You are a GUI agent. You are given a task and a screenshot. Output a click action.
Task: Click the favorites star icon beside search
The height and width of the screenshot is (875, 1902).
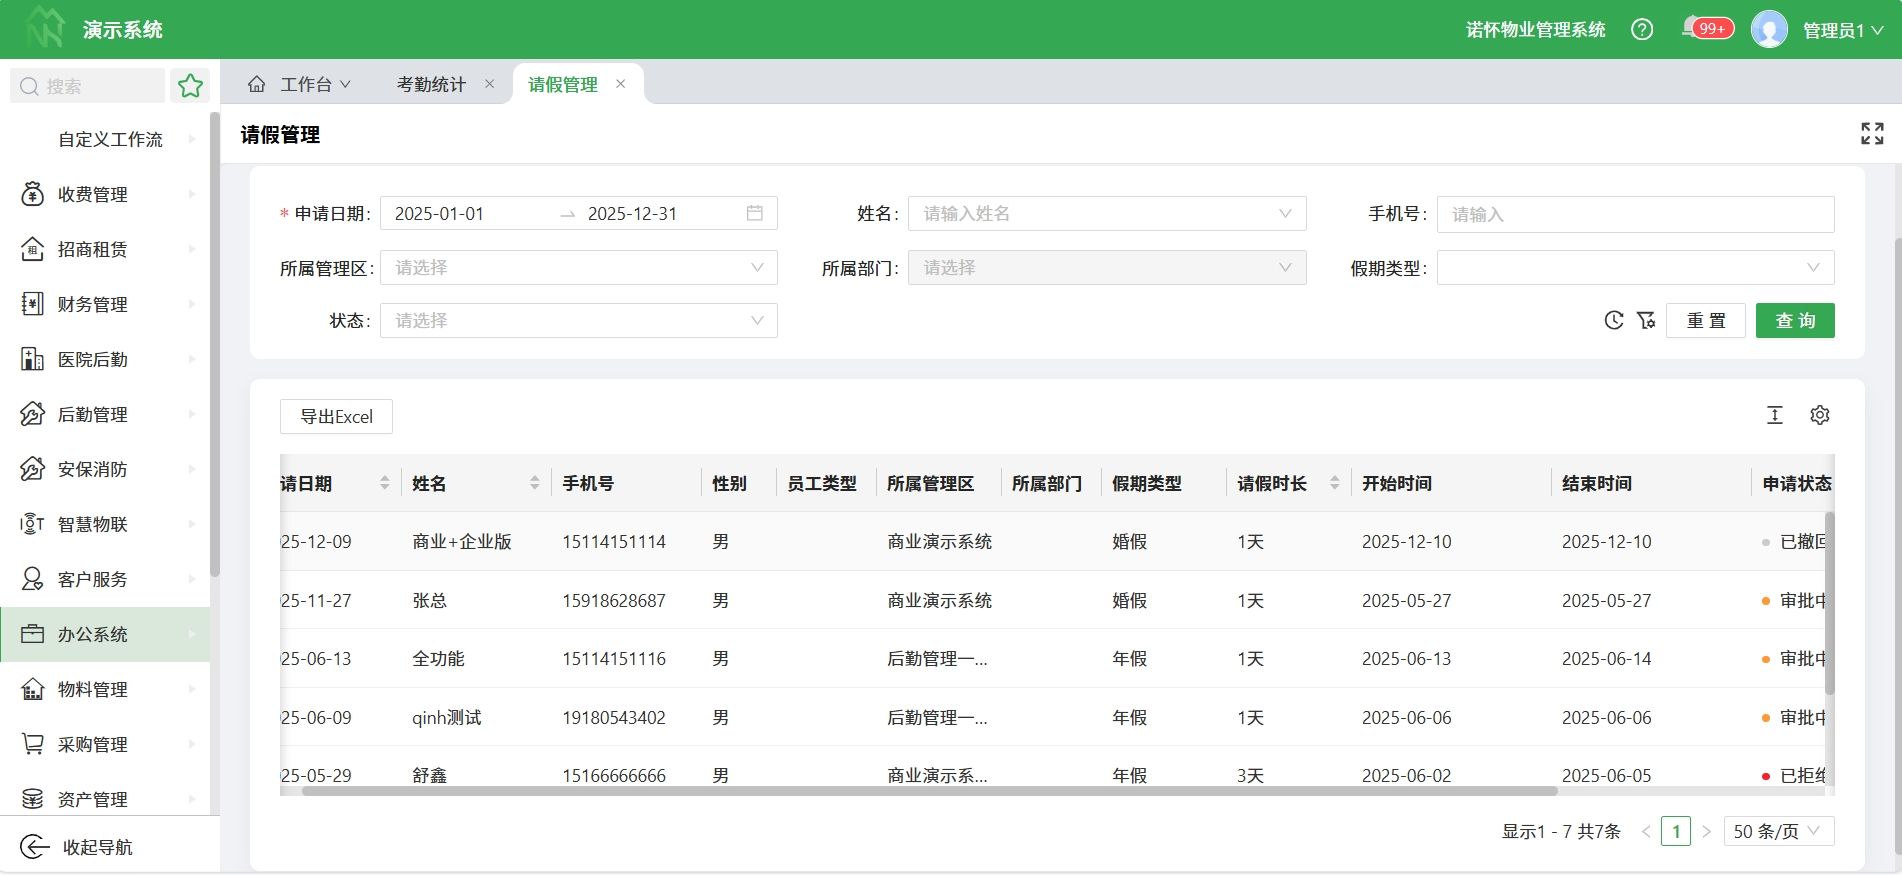(190, 86)
